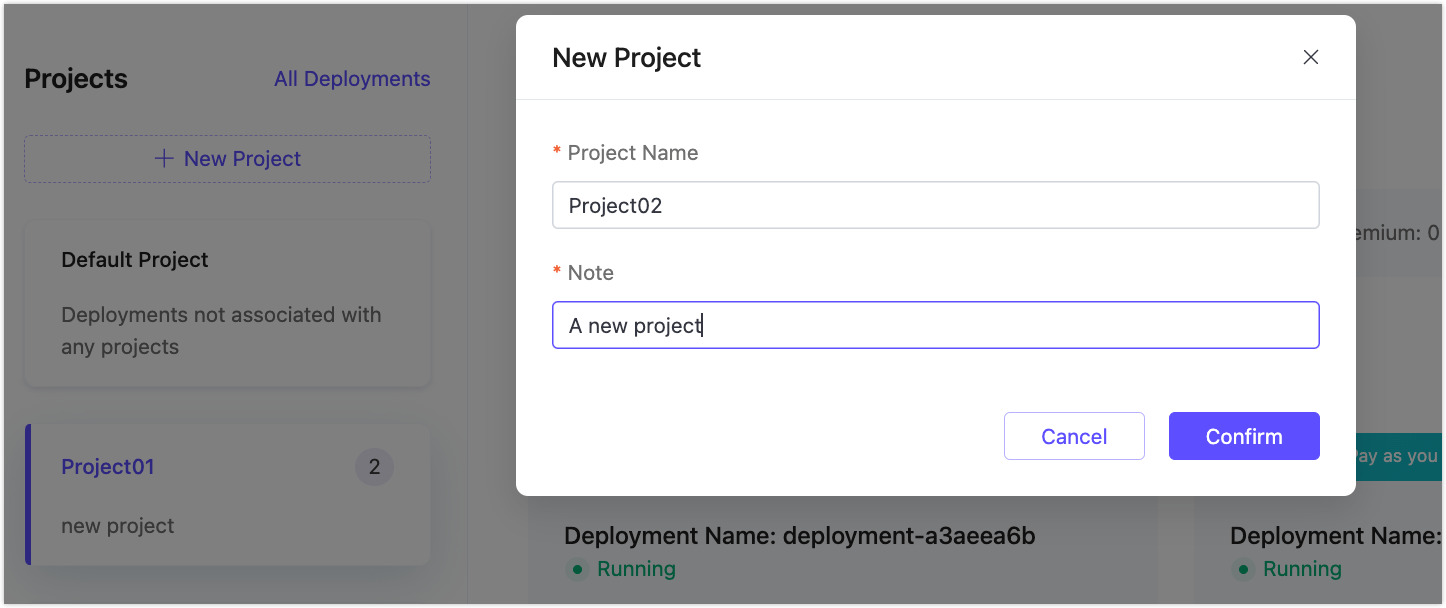Screen dimensions: 1446x608
Task: Click the New Project button in the sidebar
Action: click(x=227, y=158)
